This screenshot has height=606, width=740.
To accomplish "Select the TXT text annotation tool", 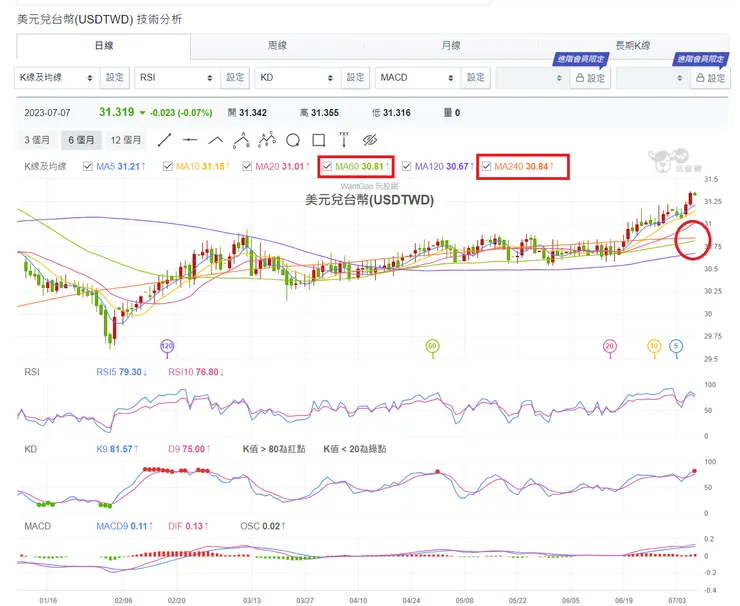I will pos(344,140).
